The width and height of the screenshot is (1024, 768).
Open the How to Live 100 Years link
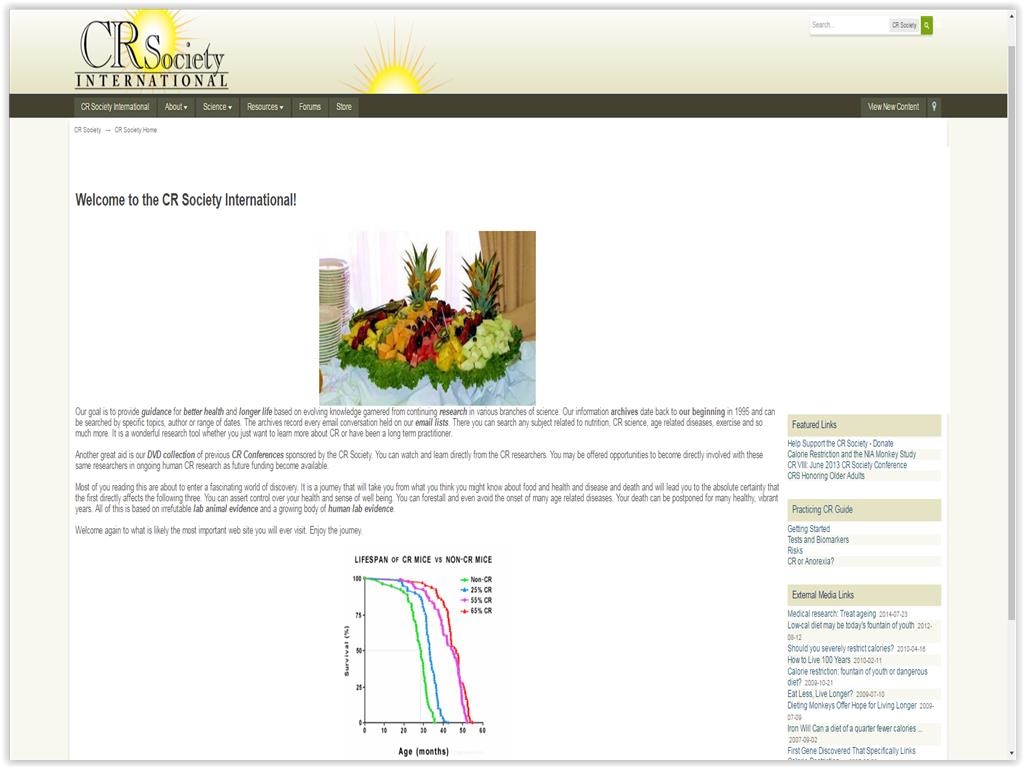click(819, 660)
